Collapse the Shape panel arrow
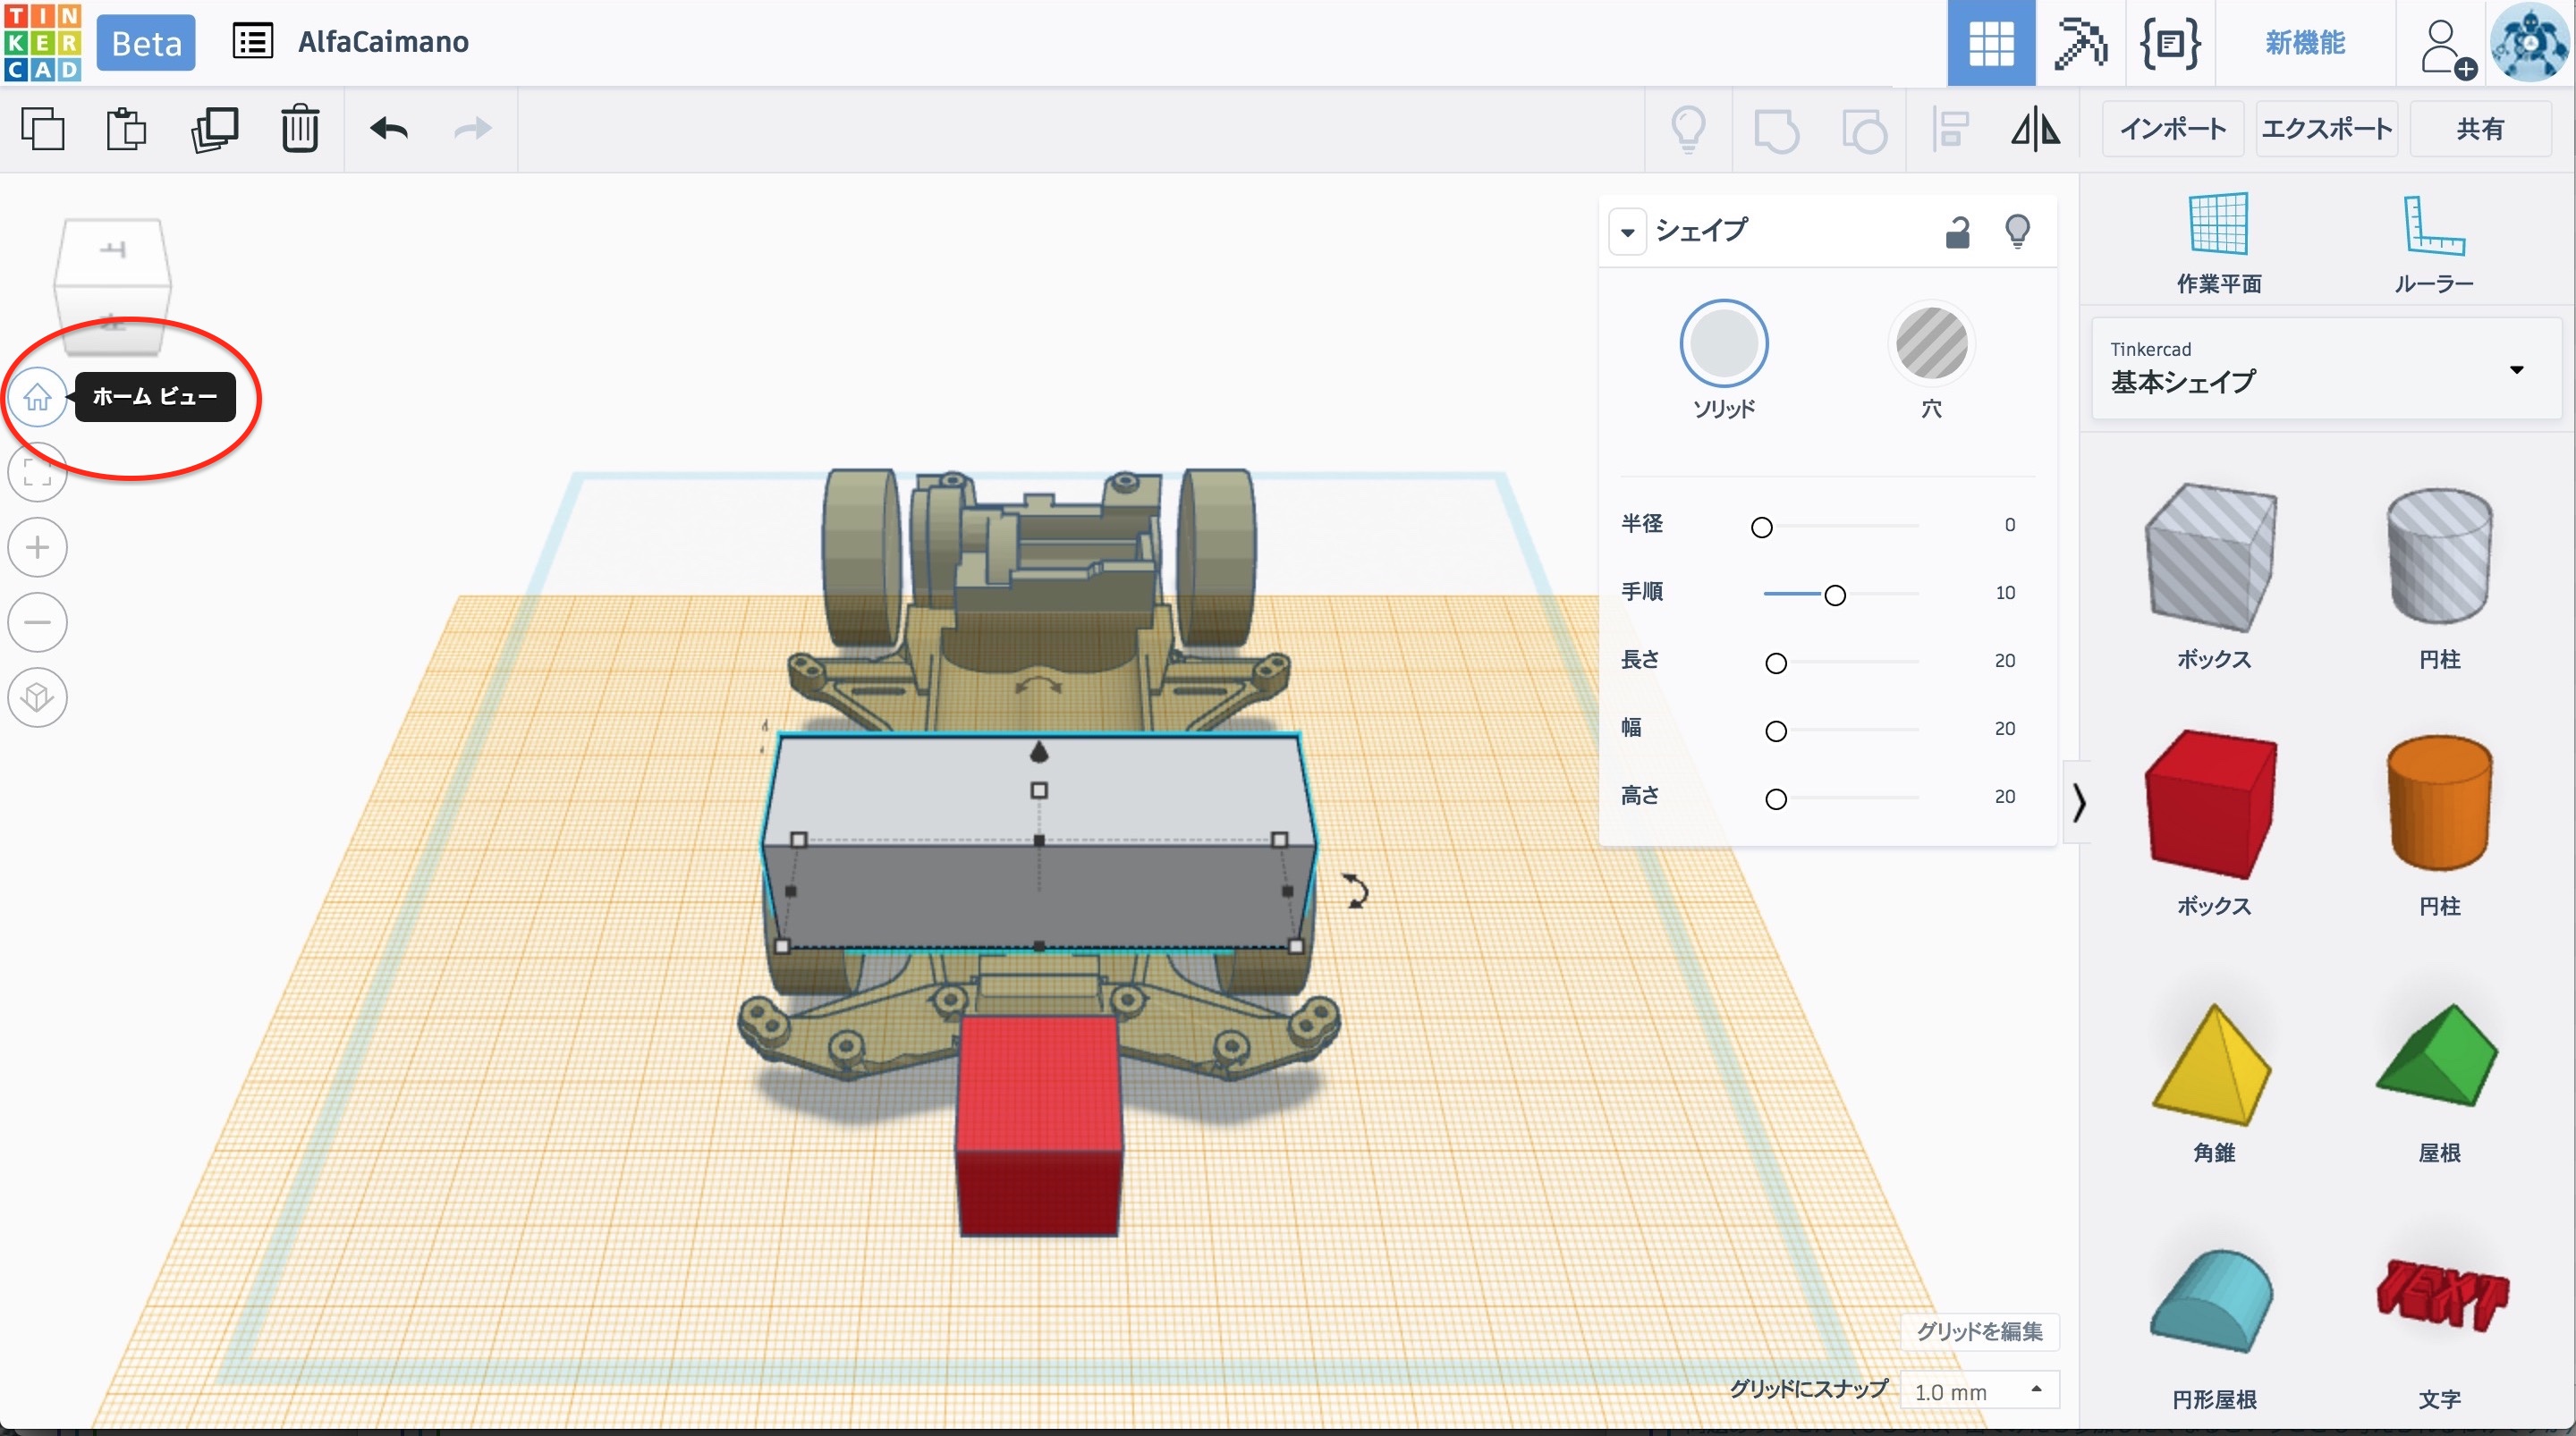 pos(1627,232)
